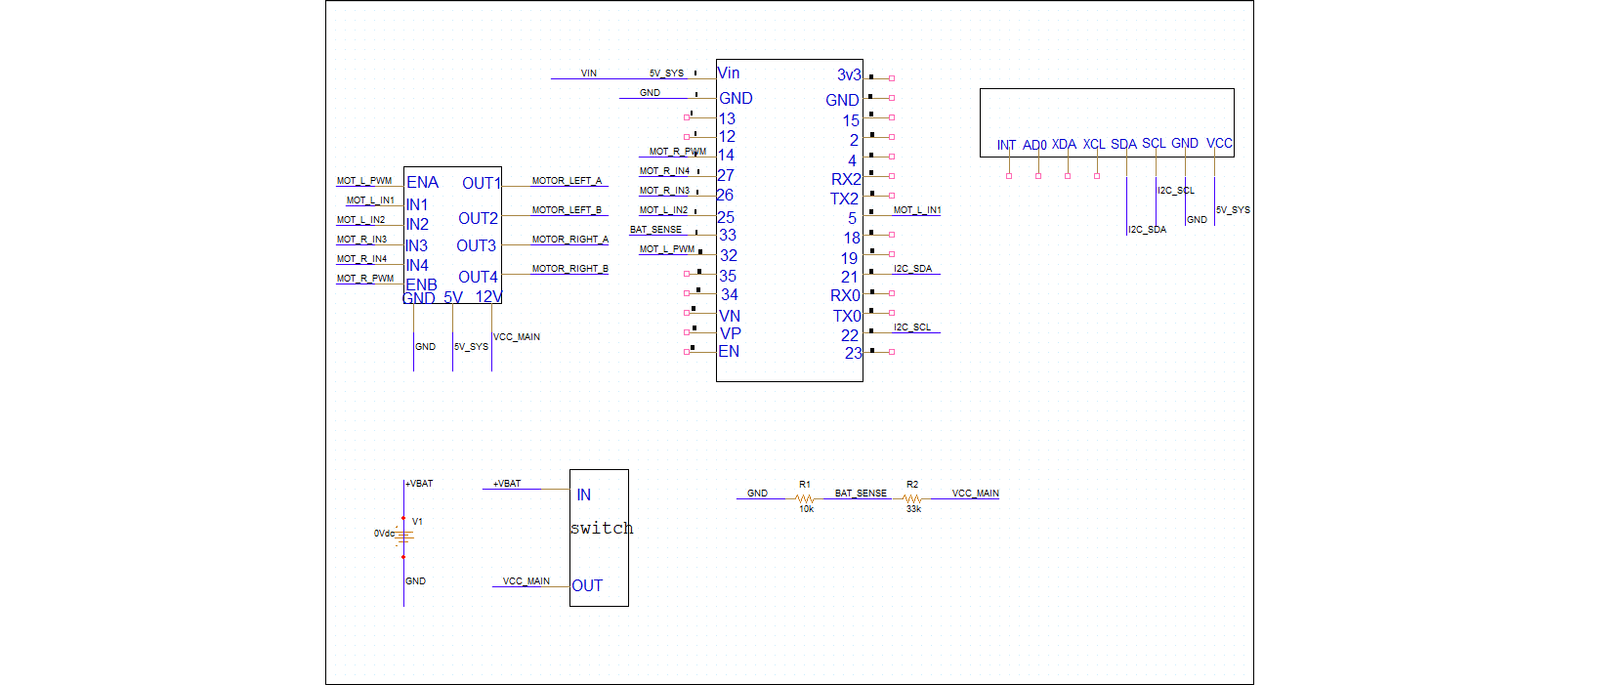Click the TX0 pin label

pos(847,316)
